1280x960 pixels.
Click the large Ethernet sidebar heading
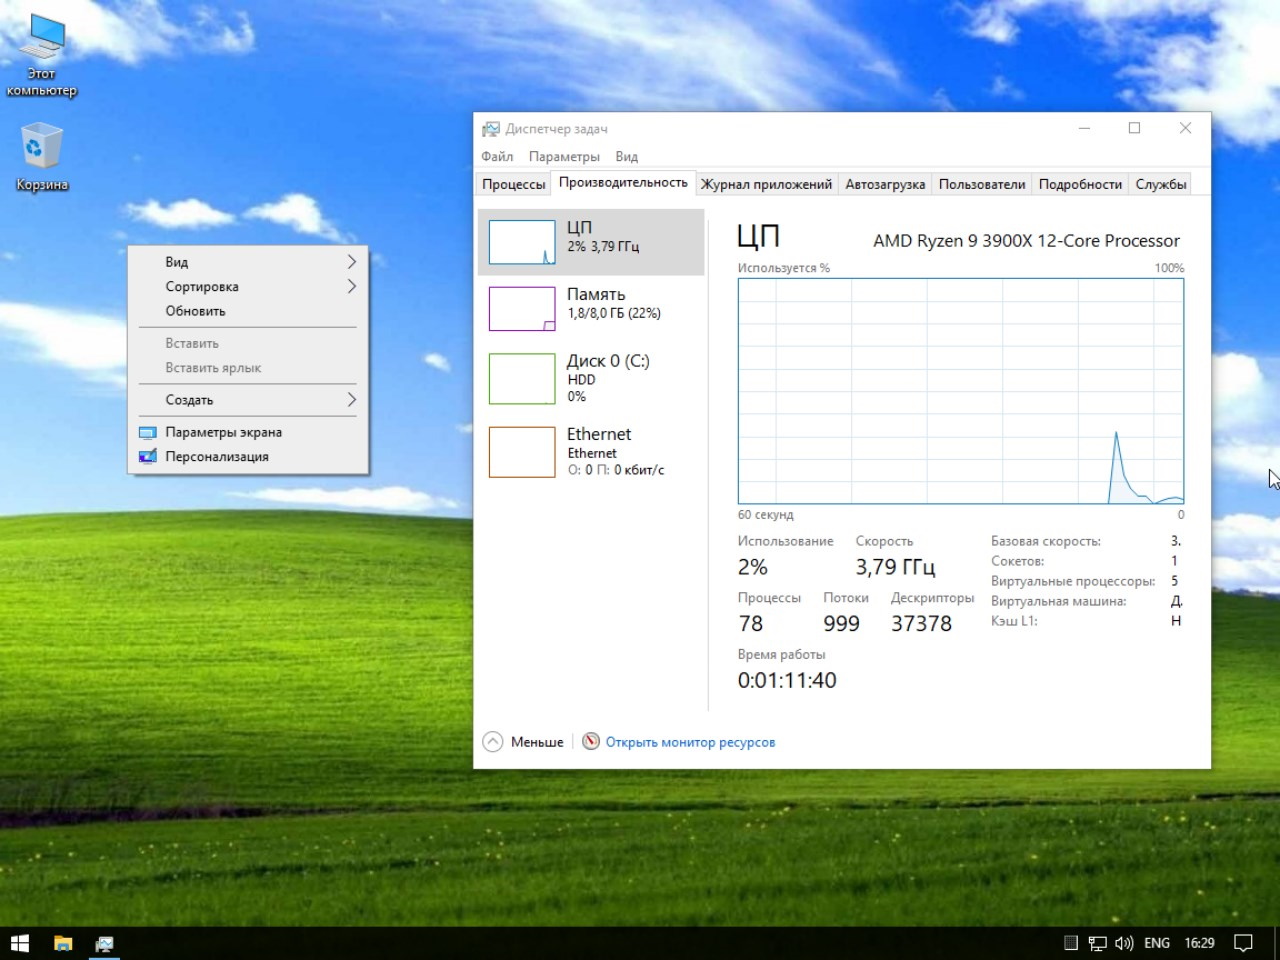[599, 434]
